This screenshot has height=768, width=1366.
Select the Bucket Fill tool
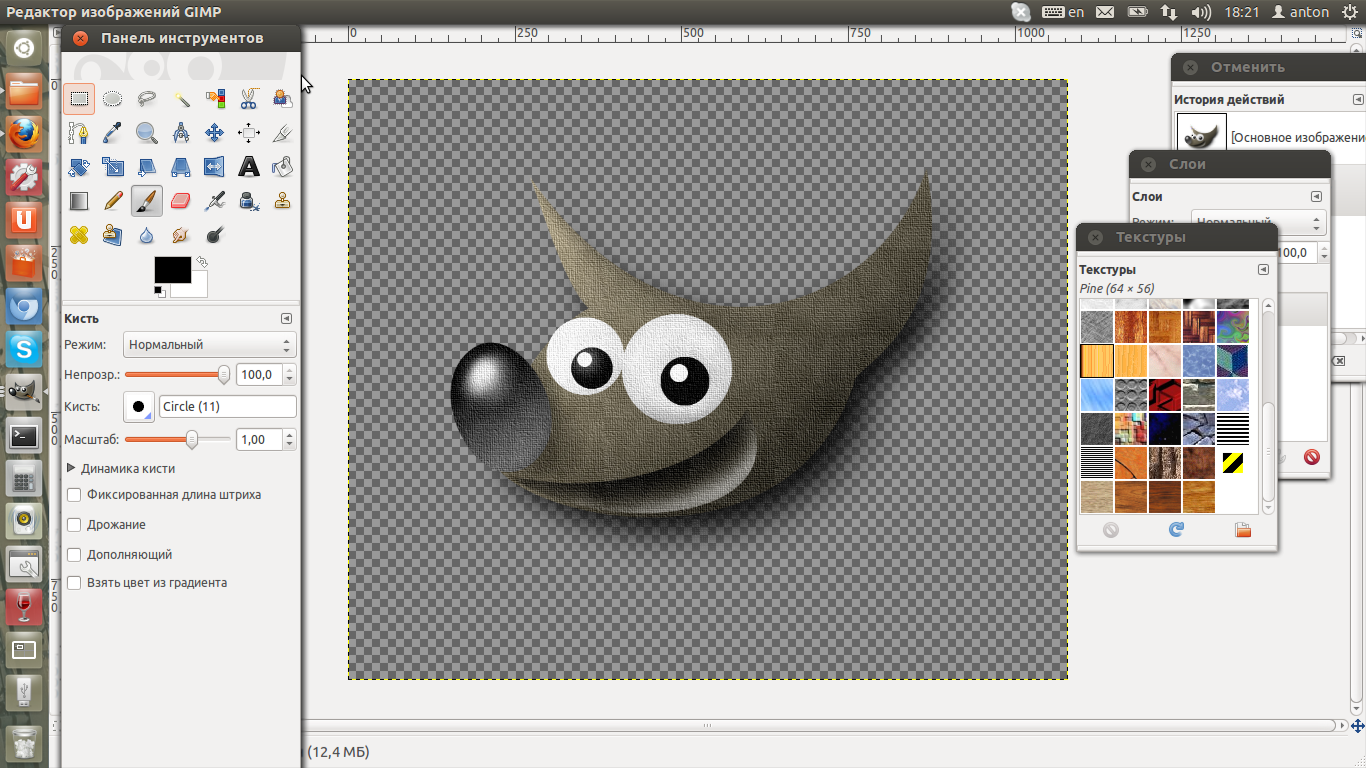283,167
